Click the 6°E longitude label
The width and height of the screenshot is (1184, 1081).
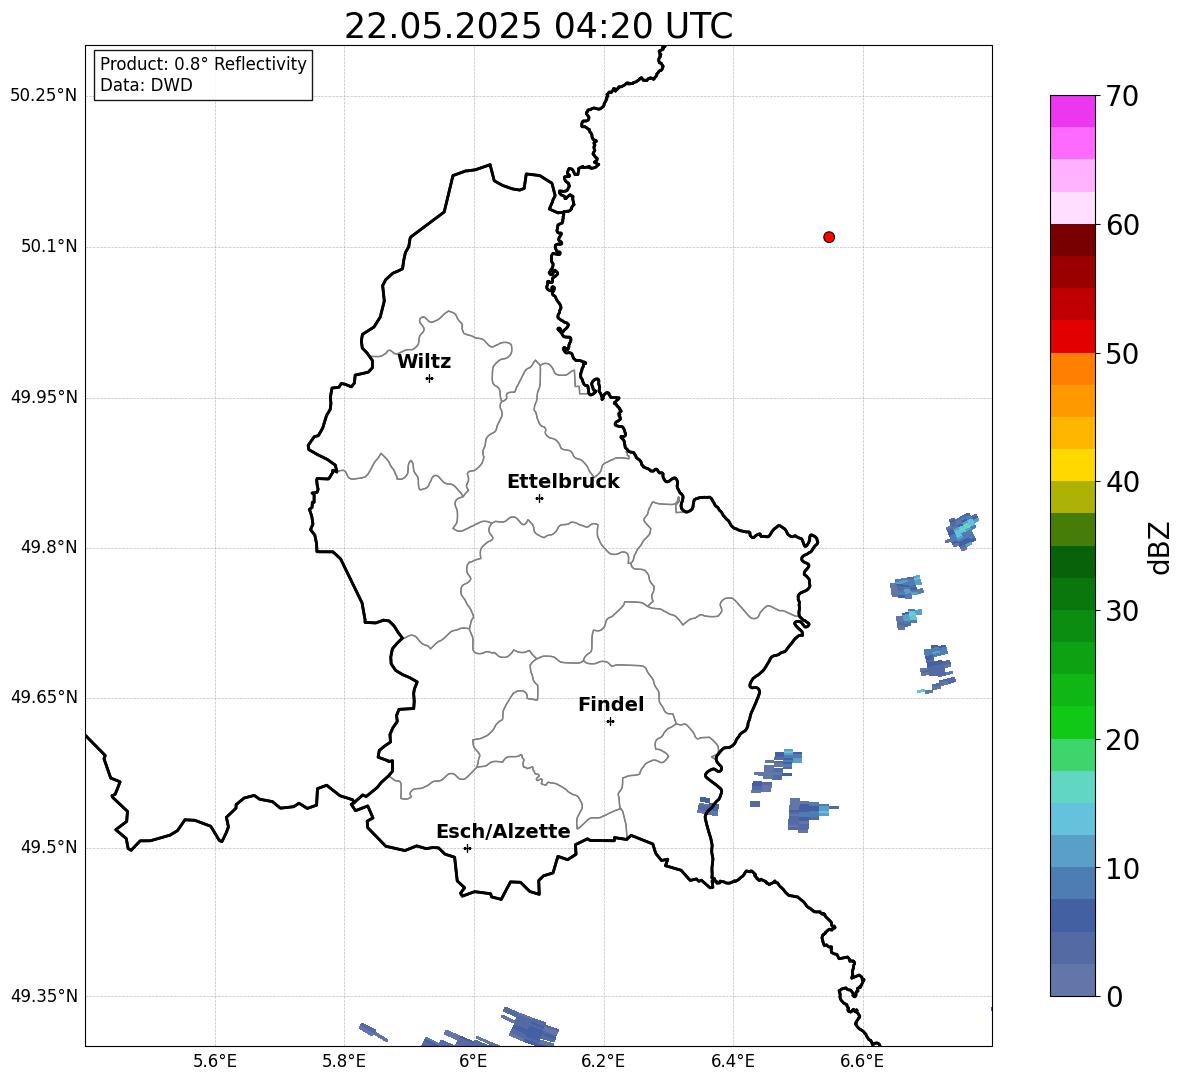[473, 1061]
